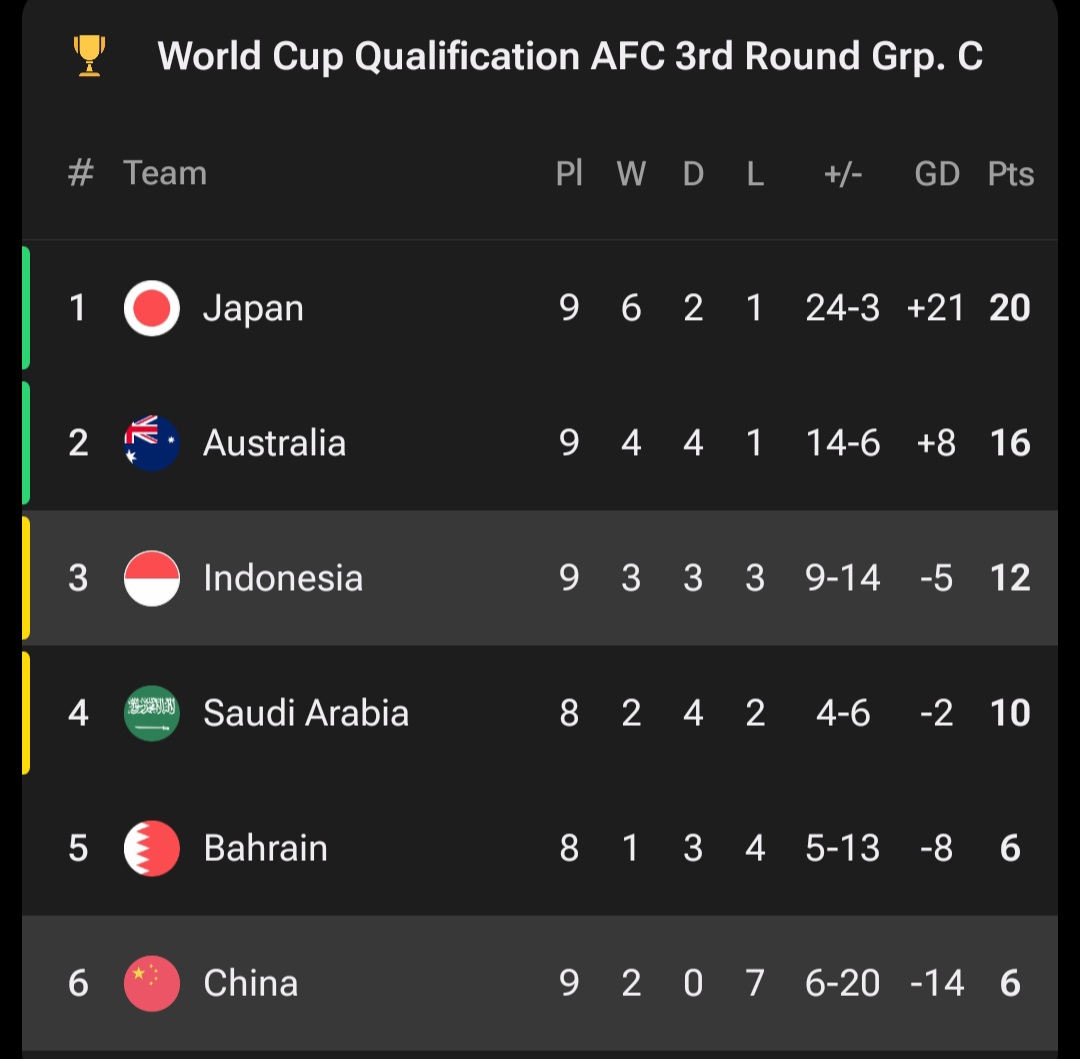Click the Indonesia flag icon
This screenshot has height=1059, width=1080.
[x=152, y=578]
